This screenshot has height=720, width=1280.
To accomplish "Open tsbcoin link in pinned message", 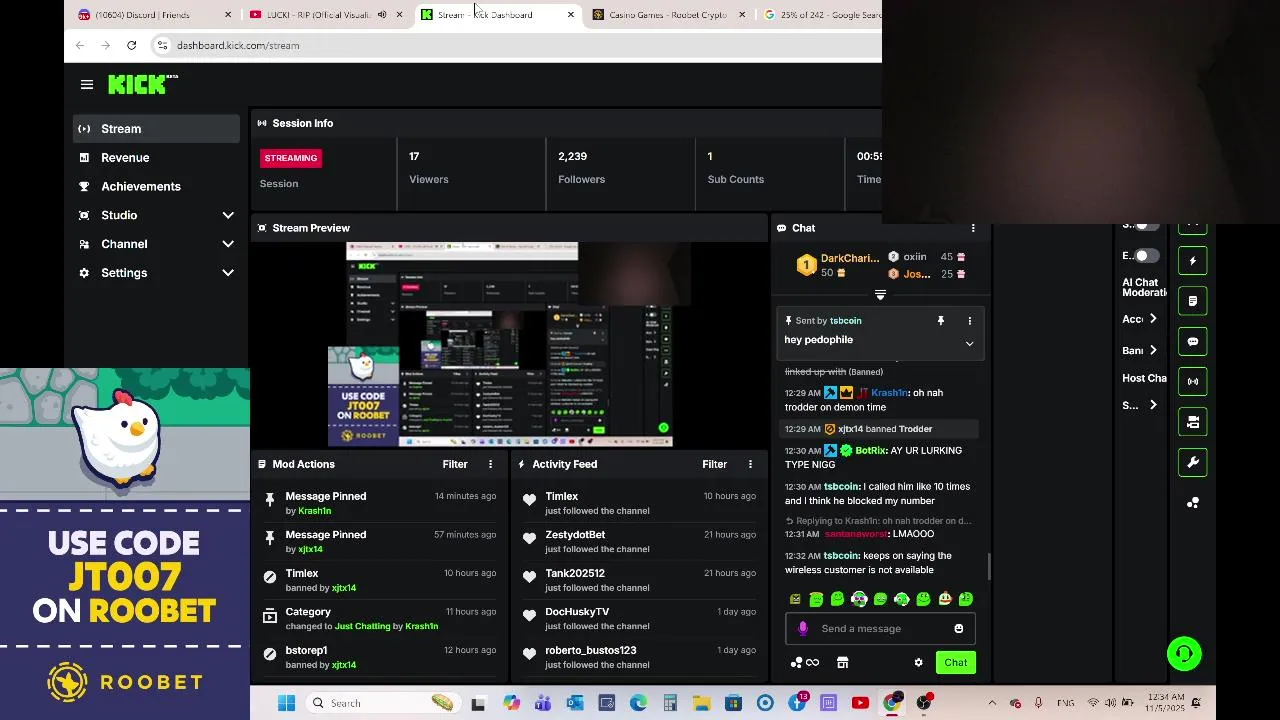I will point(845,321).
